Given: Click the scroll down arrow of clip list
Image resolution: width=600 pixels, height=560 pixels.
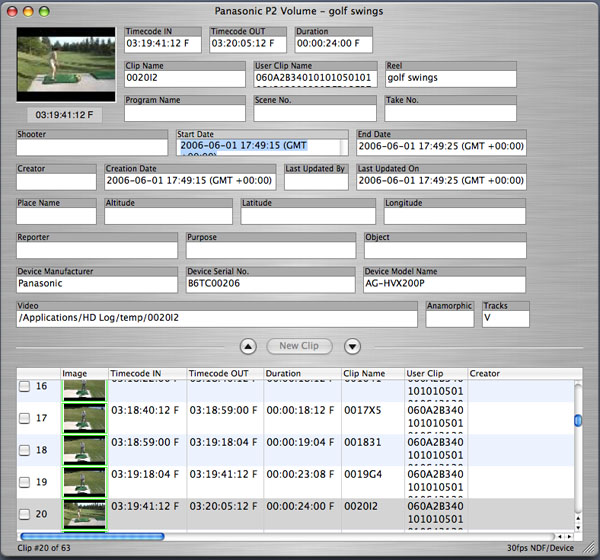Looking at the screenshot, I should coord(578,527).
